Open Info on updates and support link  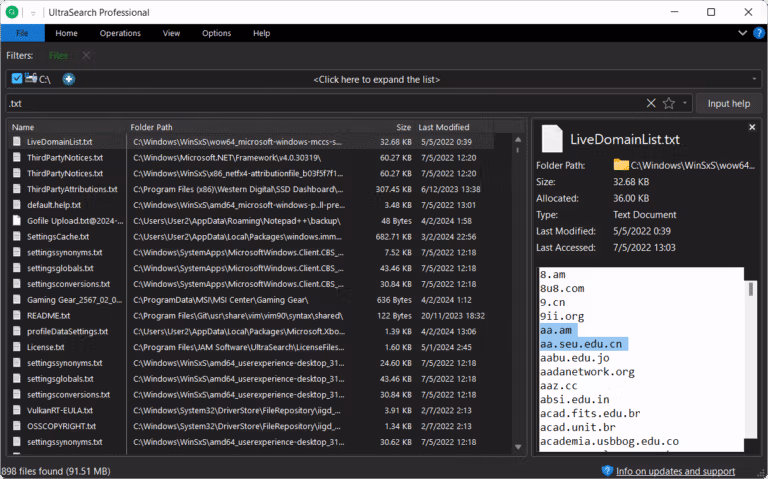point(675,471)
